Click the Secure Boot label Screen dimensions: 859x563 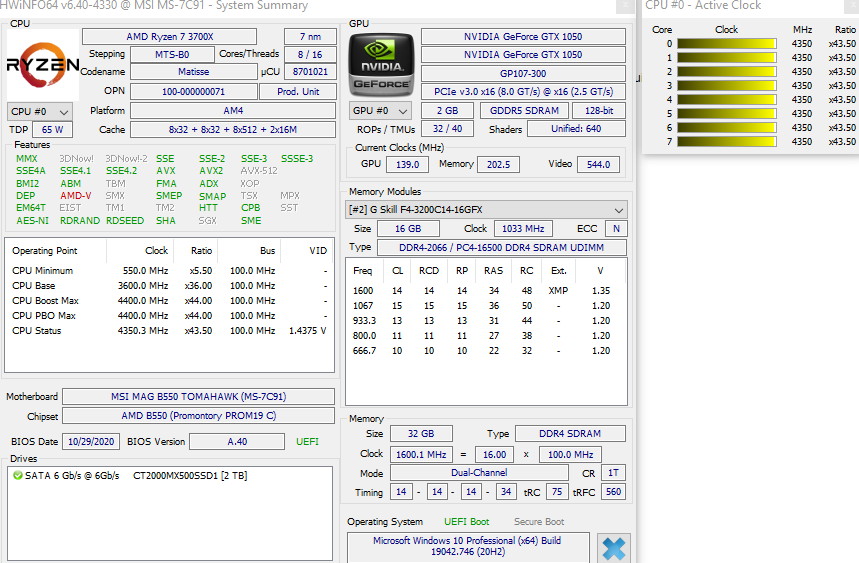click(539, 522)
